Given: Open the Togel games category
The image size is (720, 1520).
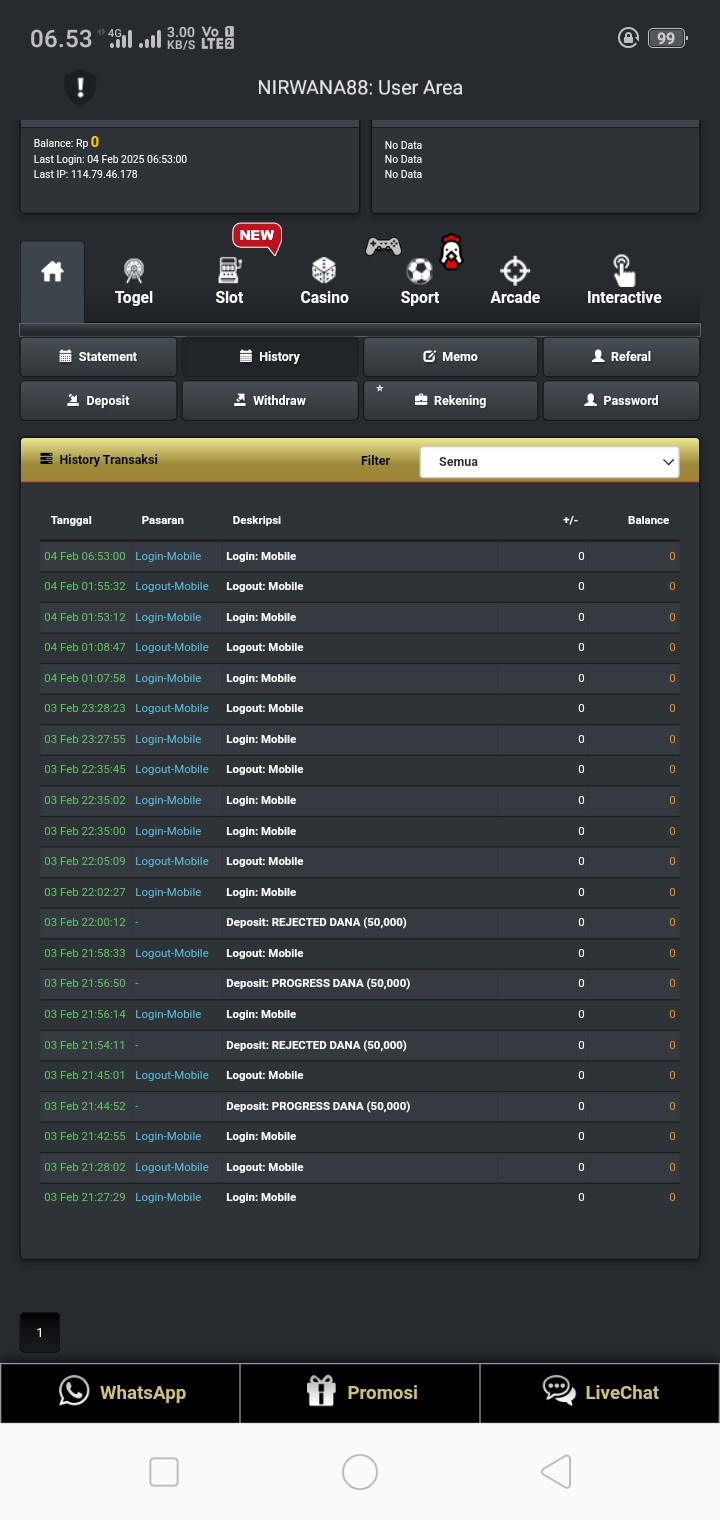Looking at the screenshot, I should point(134,282).
